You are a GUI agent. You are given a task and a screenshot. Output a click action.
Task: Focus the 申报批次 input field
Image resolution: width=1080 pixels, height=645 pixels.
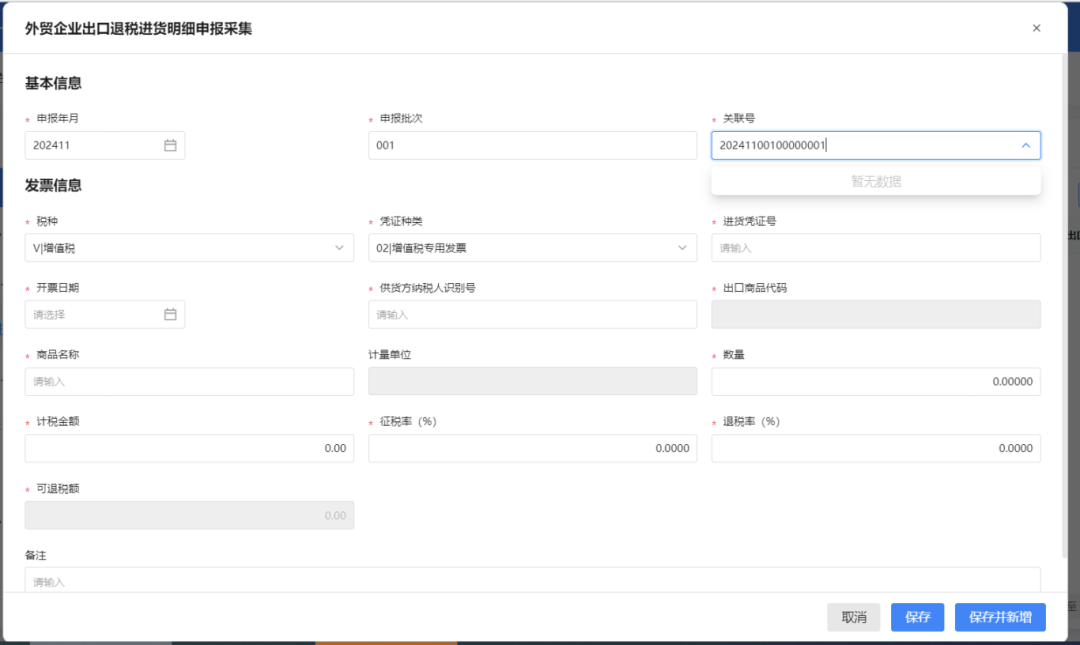(532, 145)
